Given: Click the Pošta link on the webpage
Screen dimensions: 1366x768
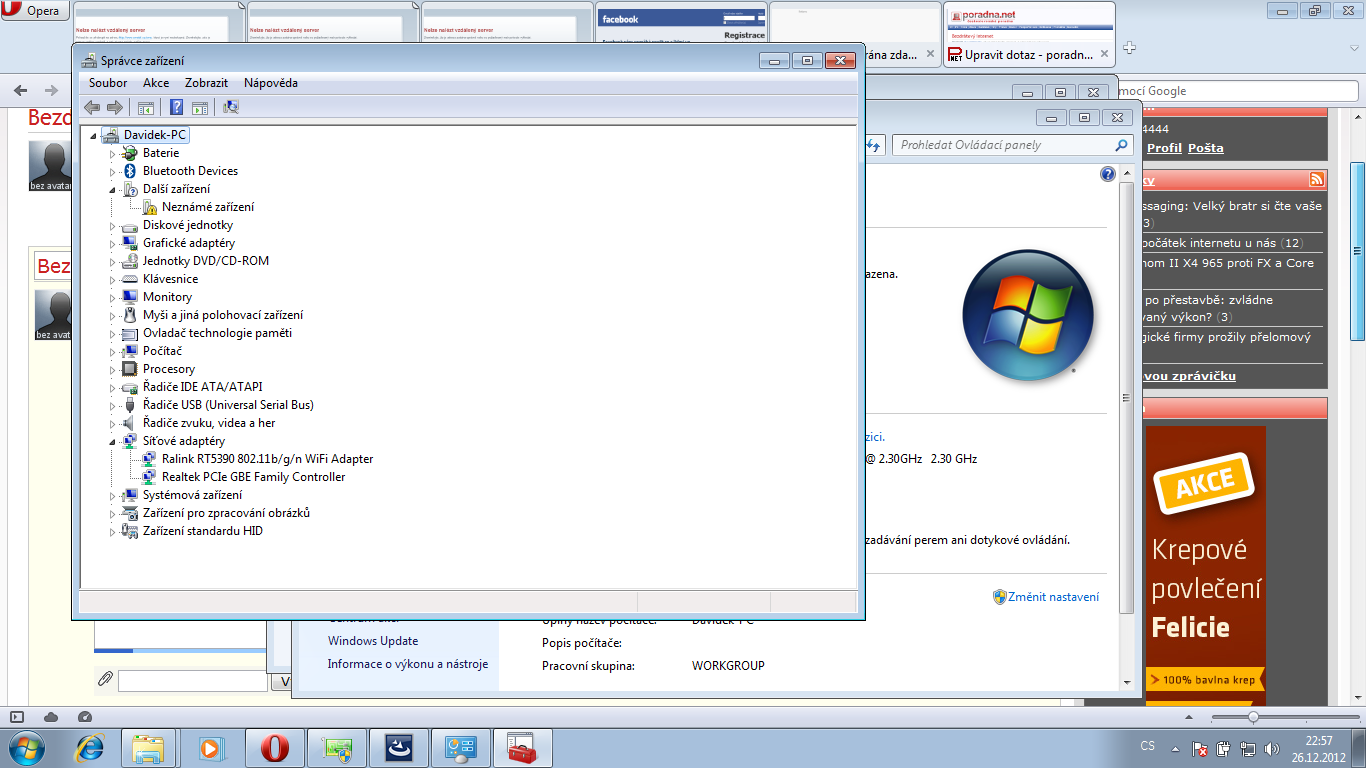Looking at the screenshot, I should (1206, 148).
